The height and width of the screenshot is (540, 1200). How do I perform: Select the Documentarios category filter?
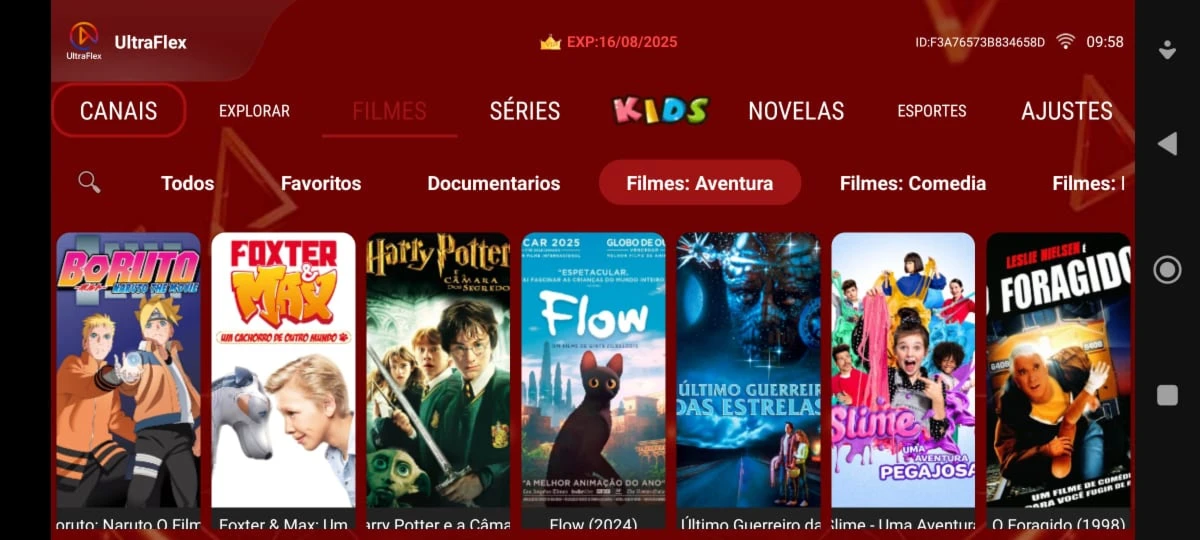494,183
